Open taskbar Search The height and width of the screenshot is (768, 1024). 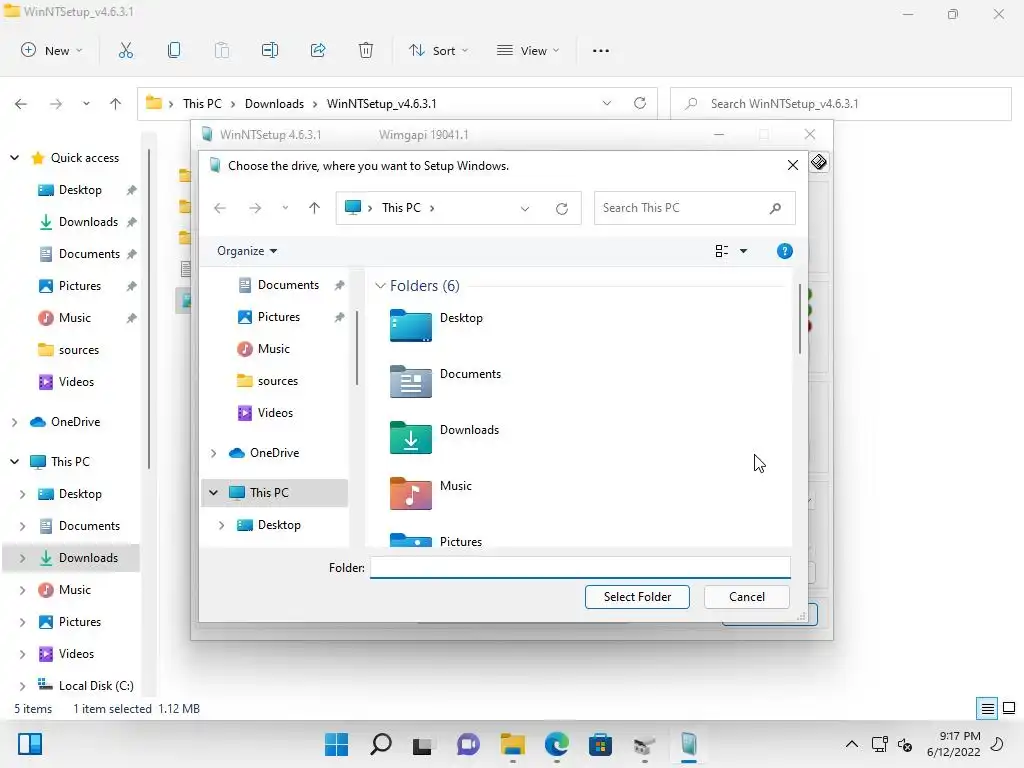tap(381, 744)
